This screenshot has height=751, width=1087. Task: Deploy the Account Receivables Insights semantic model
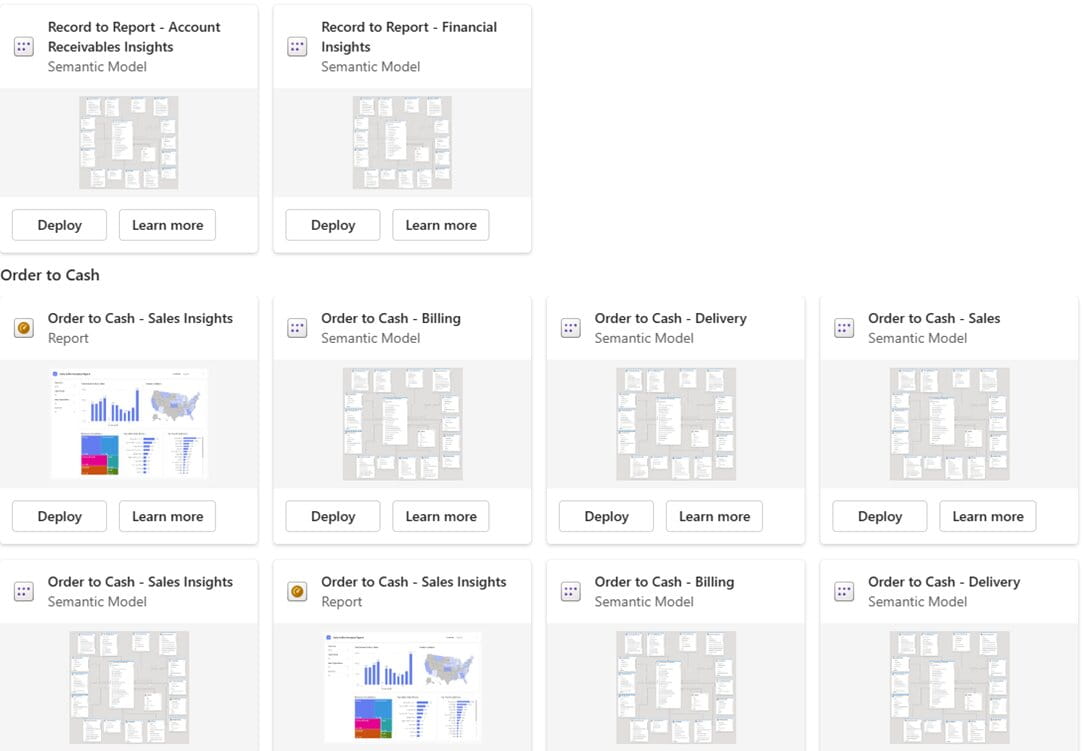point(58,224)
